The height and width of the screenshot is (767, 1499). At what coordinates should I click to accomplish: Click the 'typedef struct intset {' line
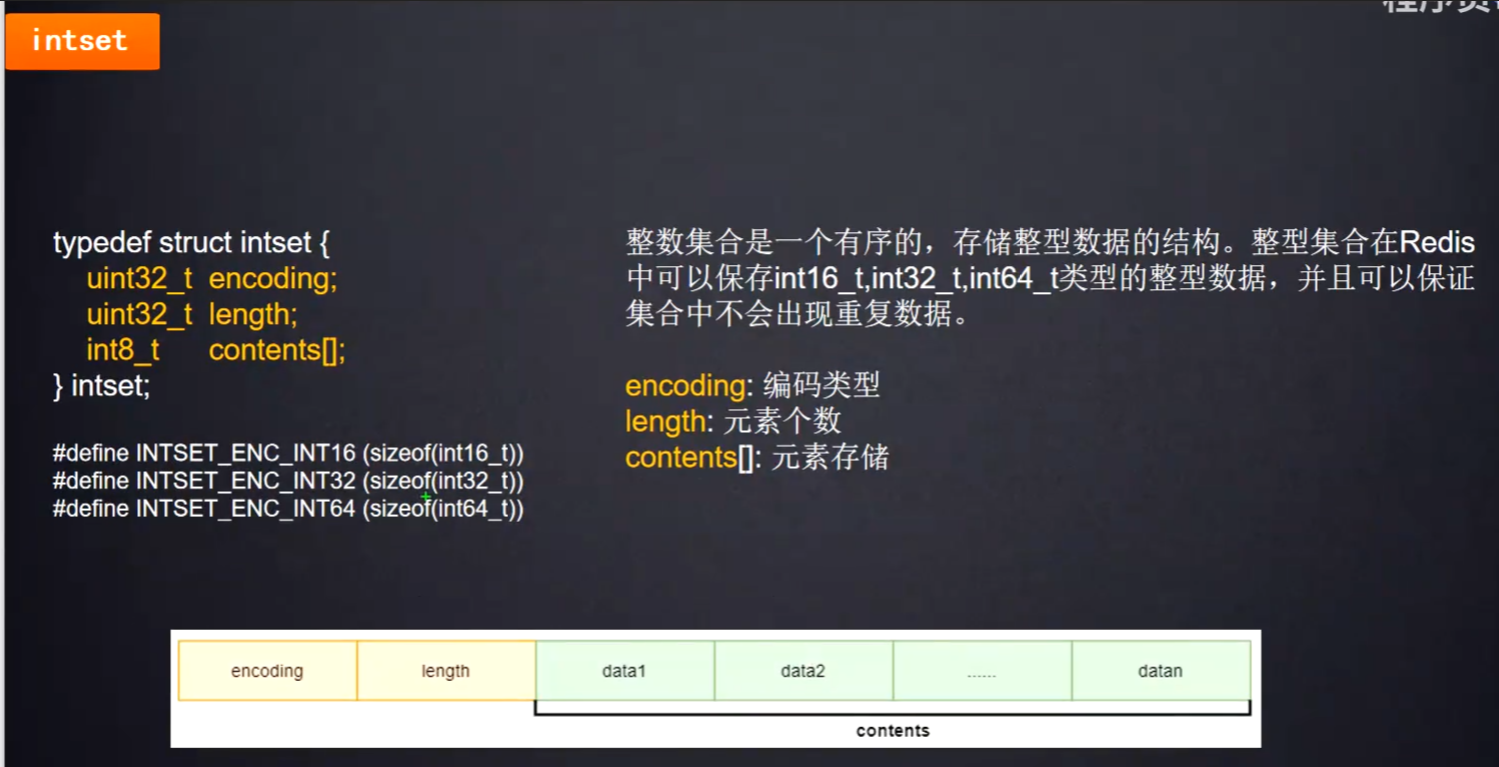click(191, 243)
